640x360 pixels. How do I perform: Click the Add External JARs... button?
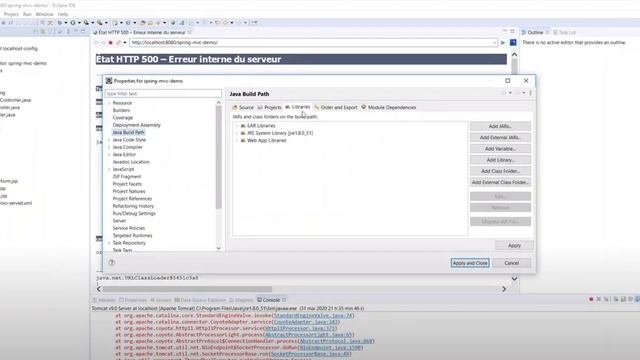click(x=500, y=138)
